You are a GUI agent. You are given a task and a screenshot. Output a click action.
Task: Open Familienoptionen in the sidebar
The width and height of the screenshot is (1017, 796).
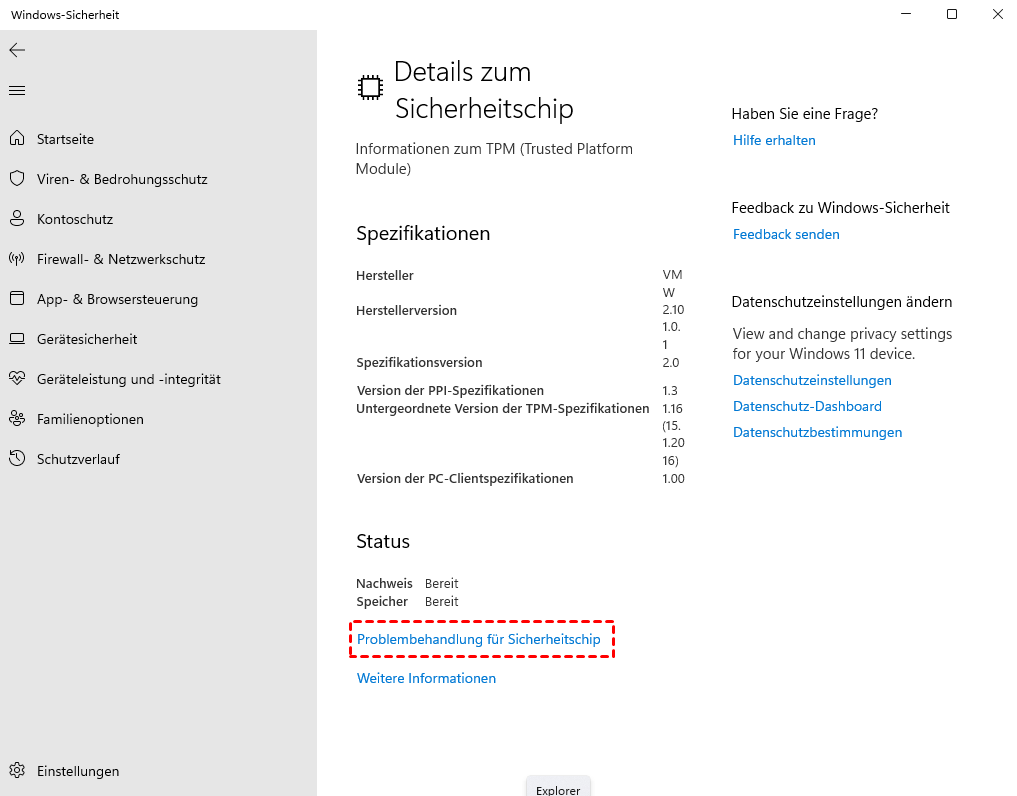click(x=90, y=419)
